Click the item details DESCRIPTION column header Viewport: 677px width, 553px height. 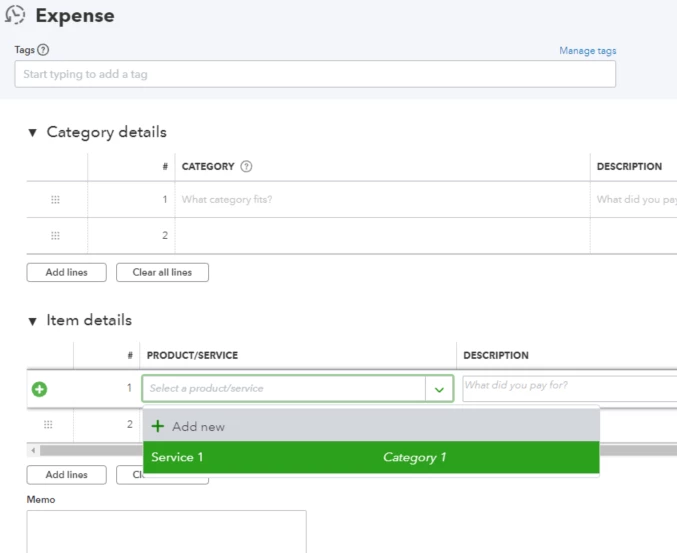[x=496, y=355]
